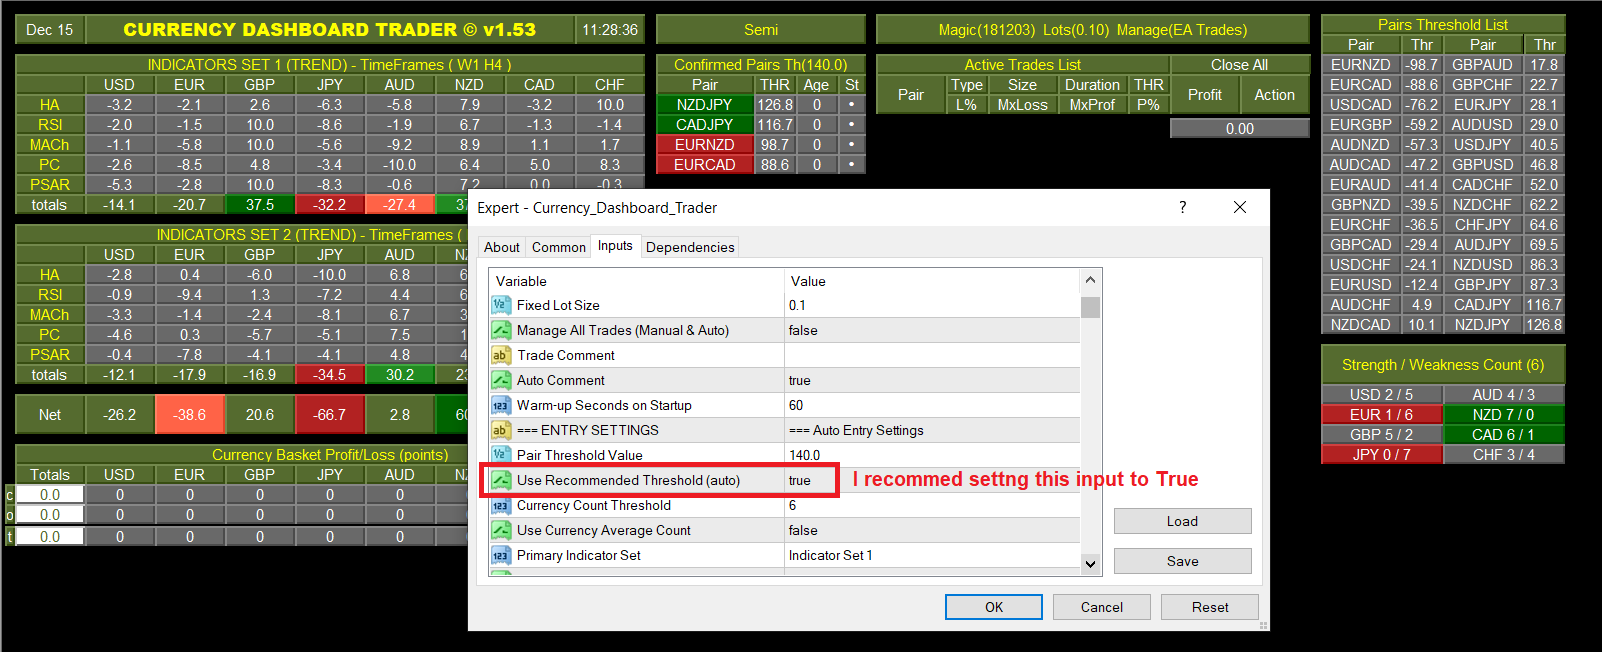Click the Action column header in trades list
1602x652 pixels.
[x=1274, y=94]
